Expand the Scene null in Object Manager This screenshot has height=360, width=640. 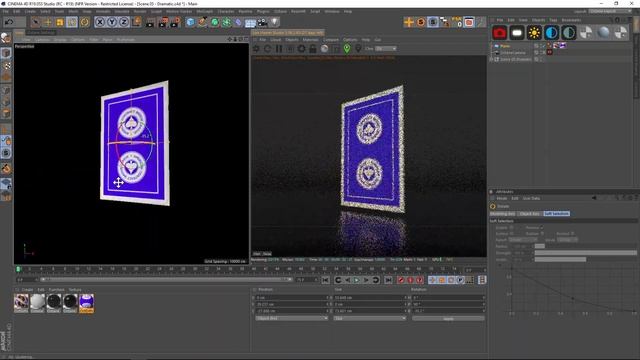point(491,59)
